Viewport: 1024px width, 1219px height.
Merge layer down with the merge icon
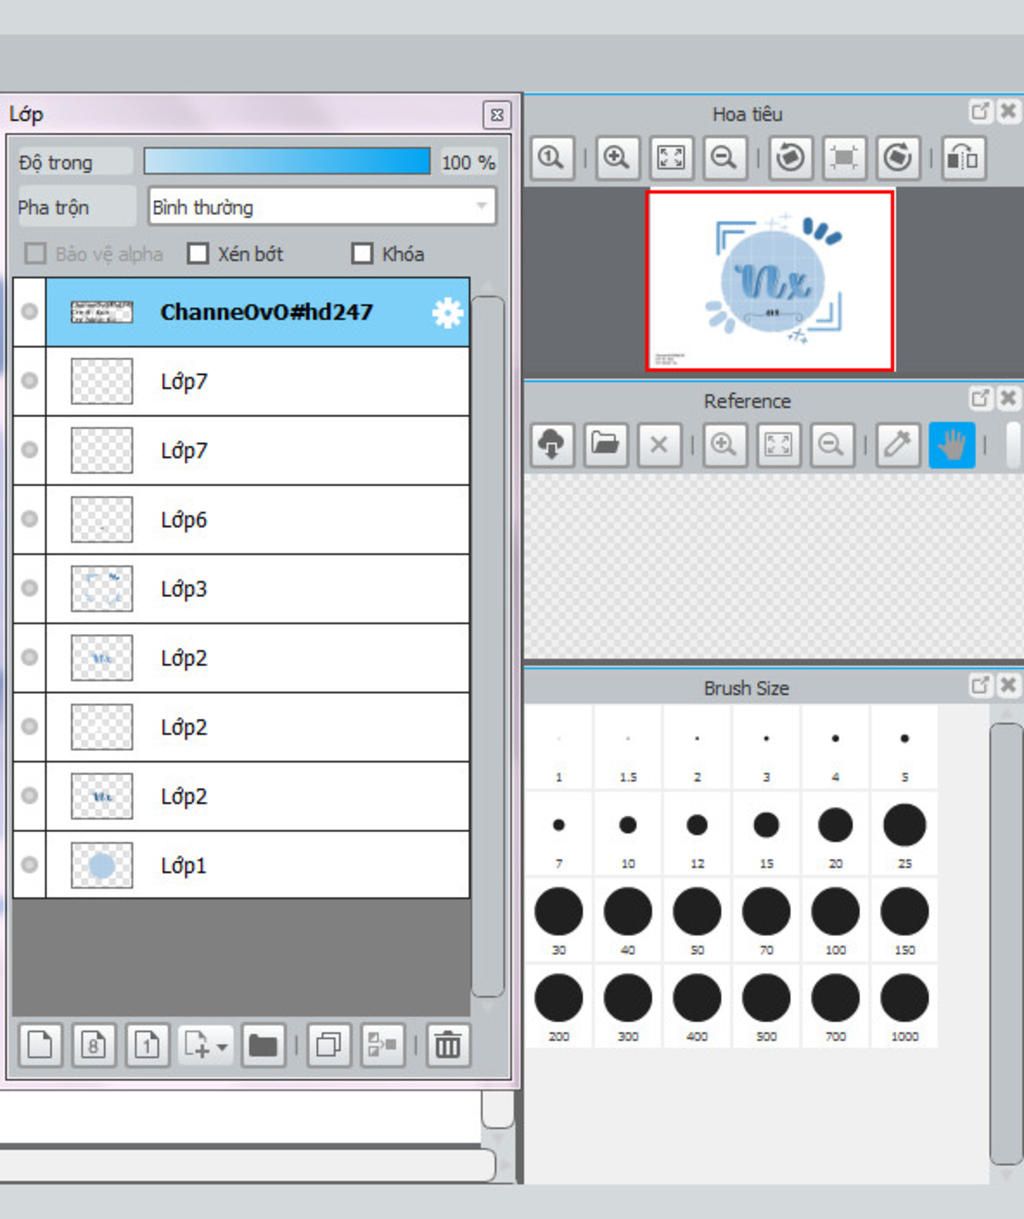382,1045
